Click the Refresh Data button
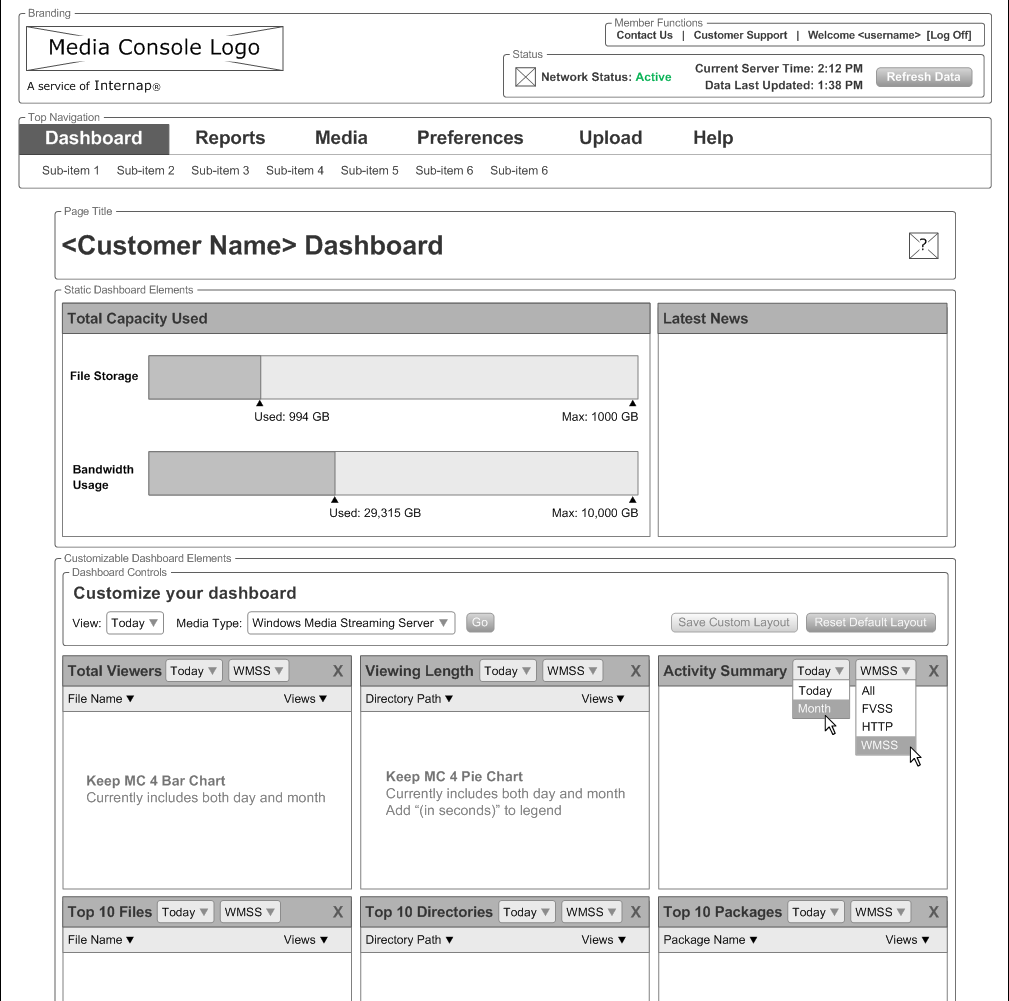Image resolution: width=1009 pixels, height=1001 pixels. point(922,76)
